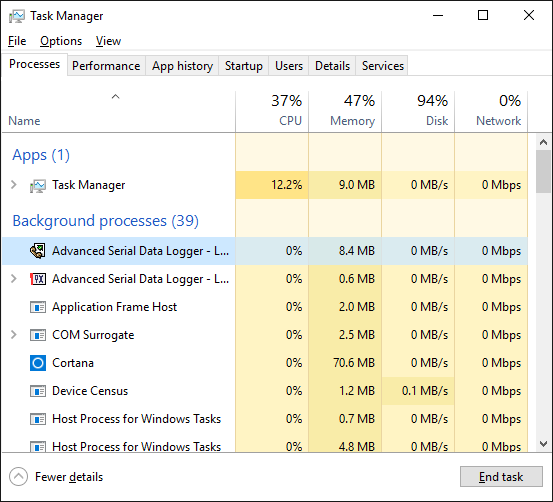Click the Cortana circle icon
This screenshot has height=502, width=553.
tap(38, 363)
